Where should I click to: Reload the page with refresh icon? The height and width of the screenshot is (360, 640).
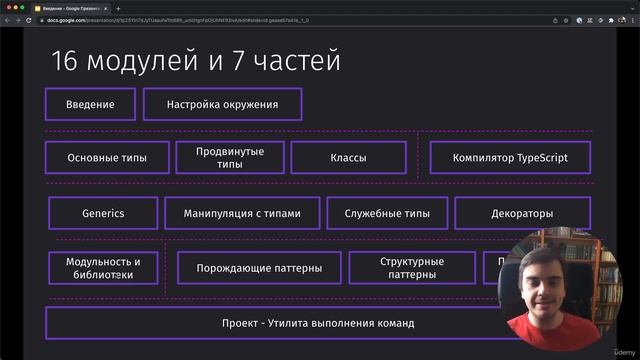pyautogui.click(x=29, y=20)
